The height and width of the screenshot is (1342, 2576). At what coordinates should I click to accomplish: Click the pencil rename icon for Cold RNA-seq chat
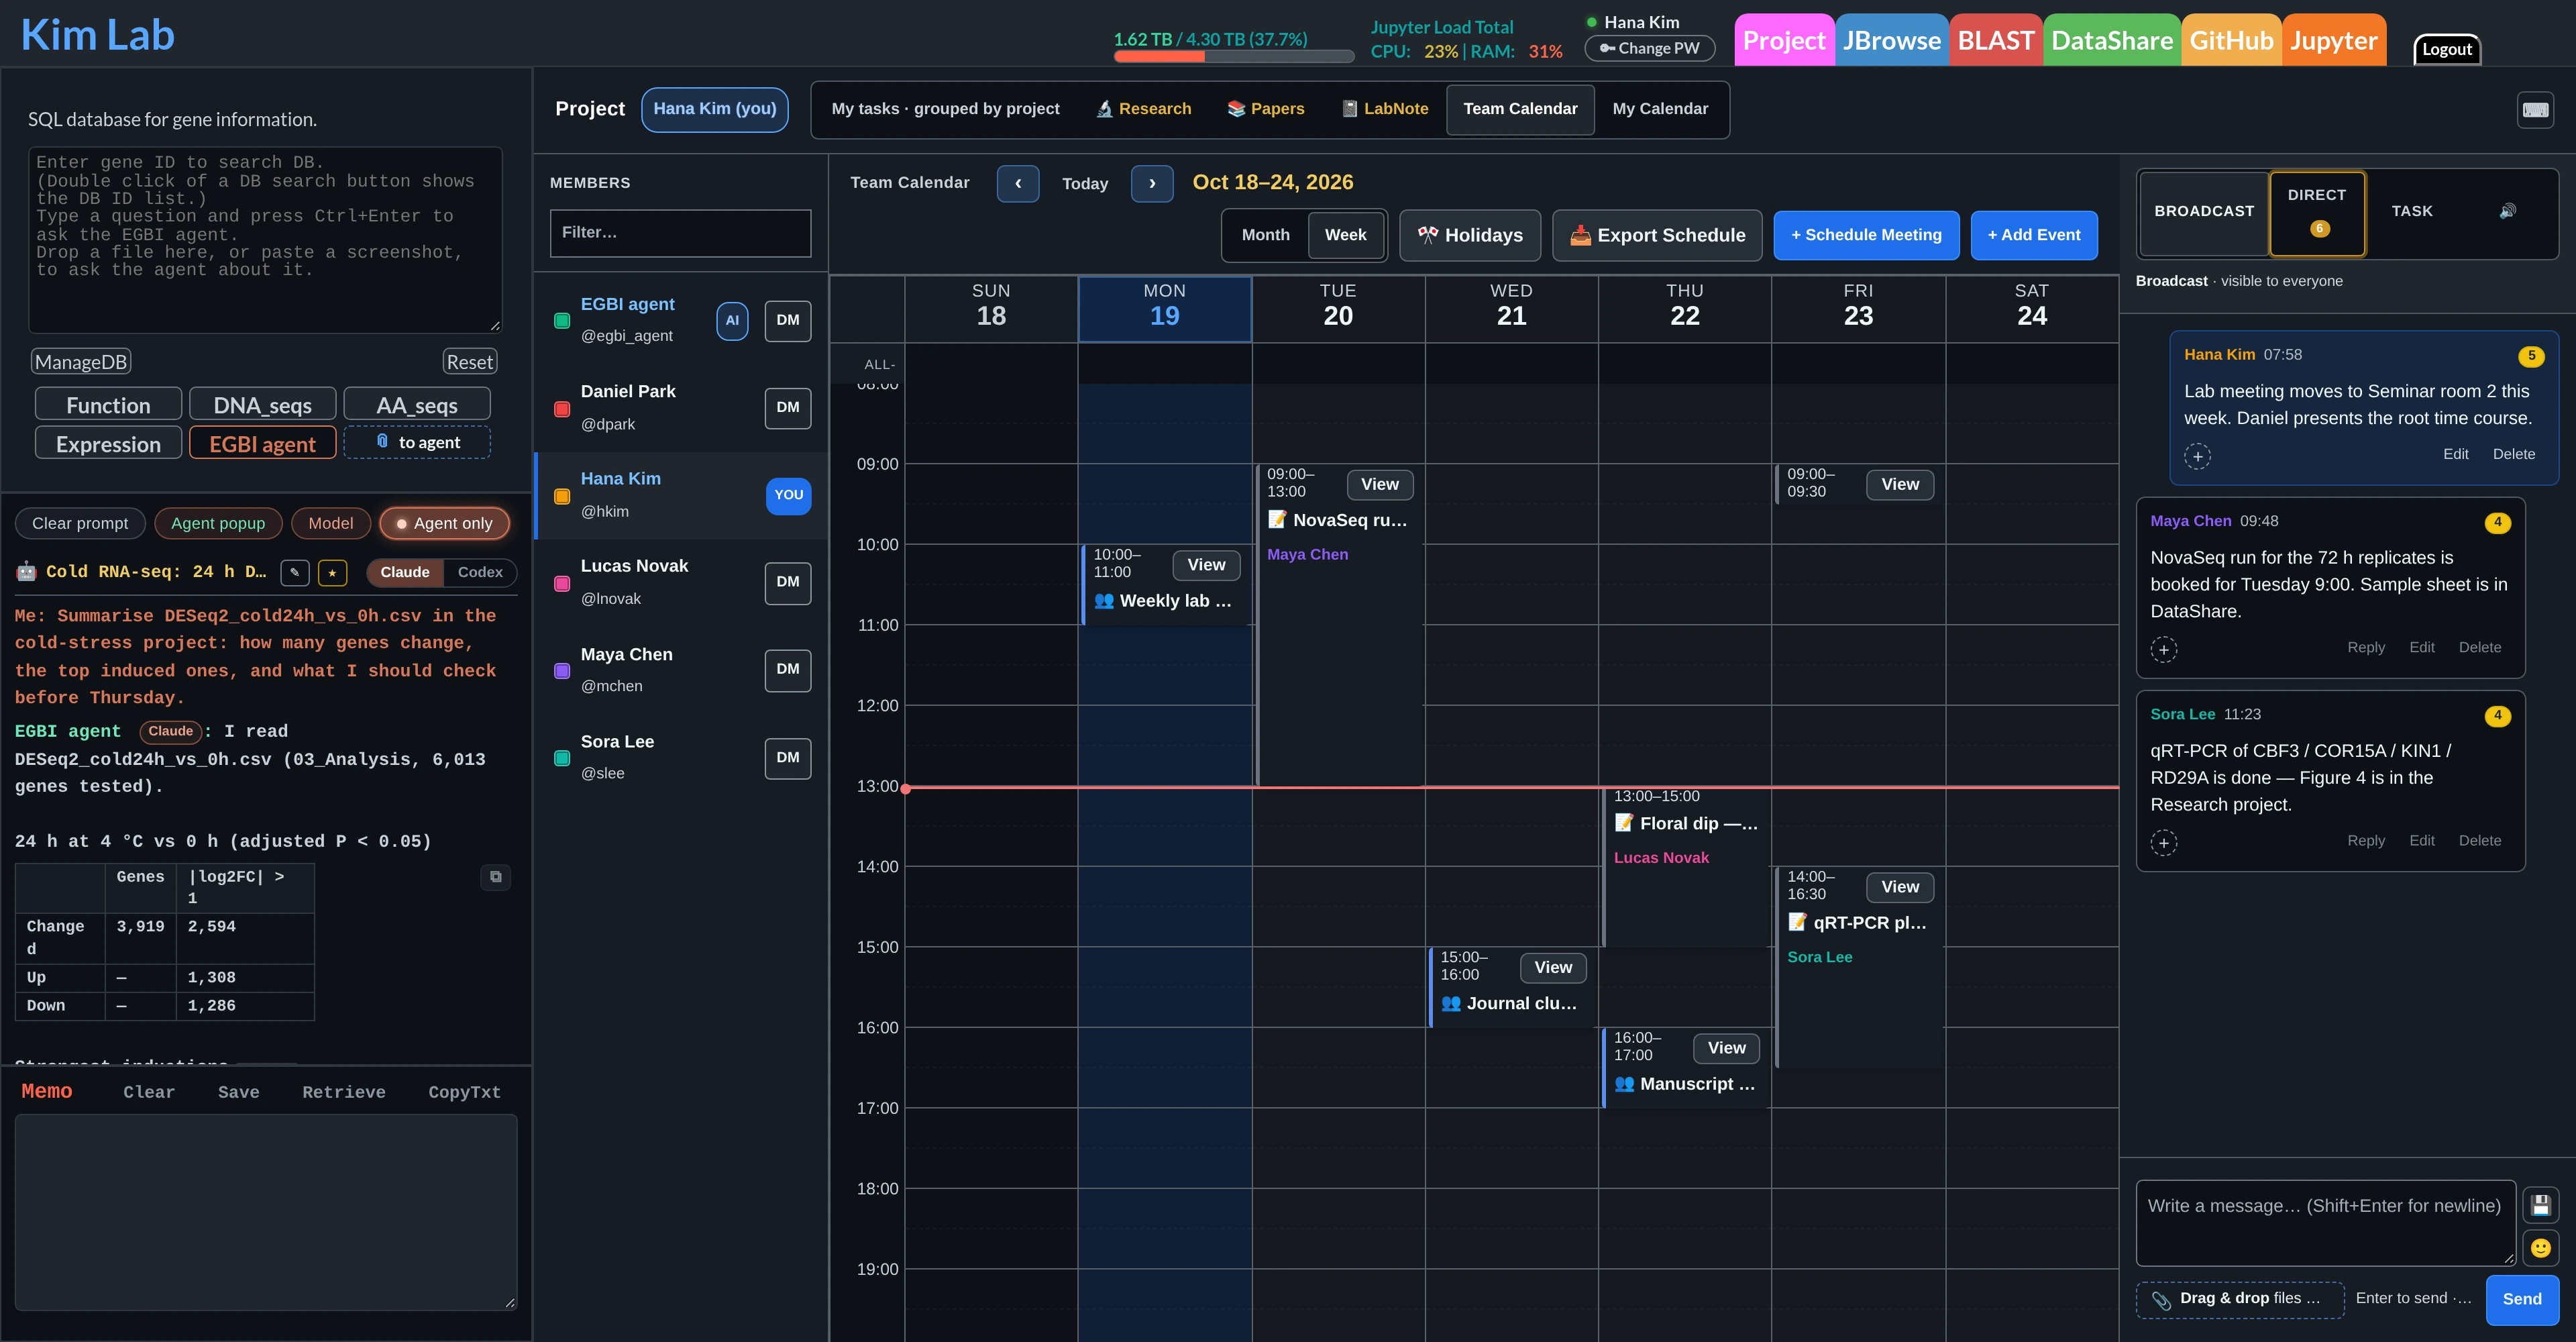(x=294, y=572)
